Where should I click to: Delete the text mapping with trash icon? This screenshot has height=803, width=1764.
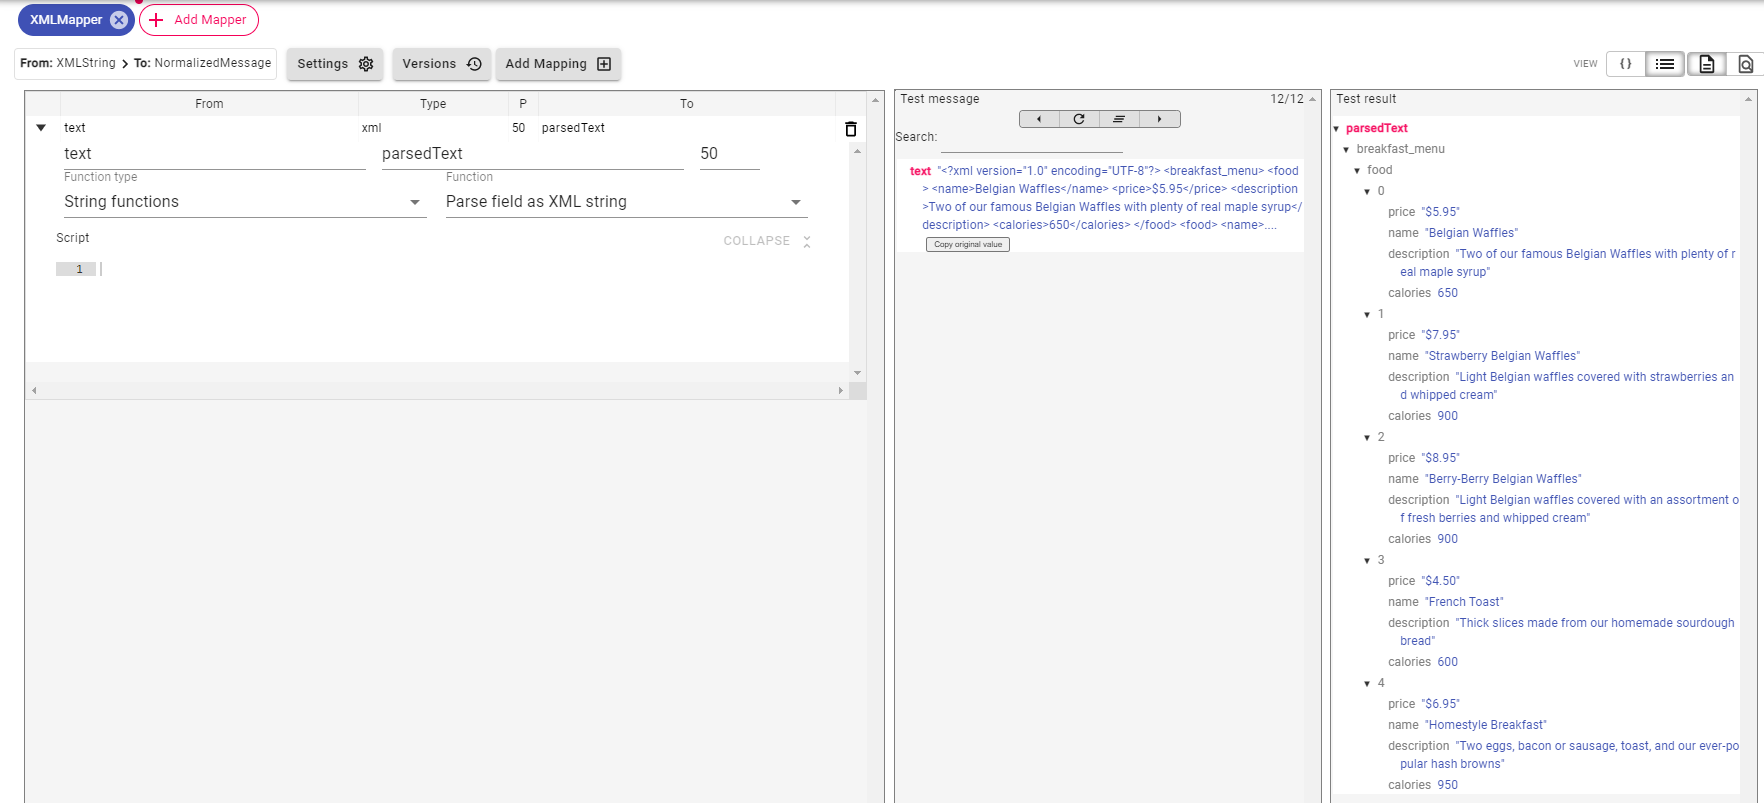click(851, 129)
